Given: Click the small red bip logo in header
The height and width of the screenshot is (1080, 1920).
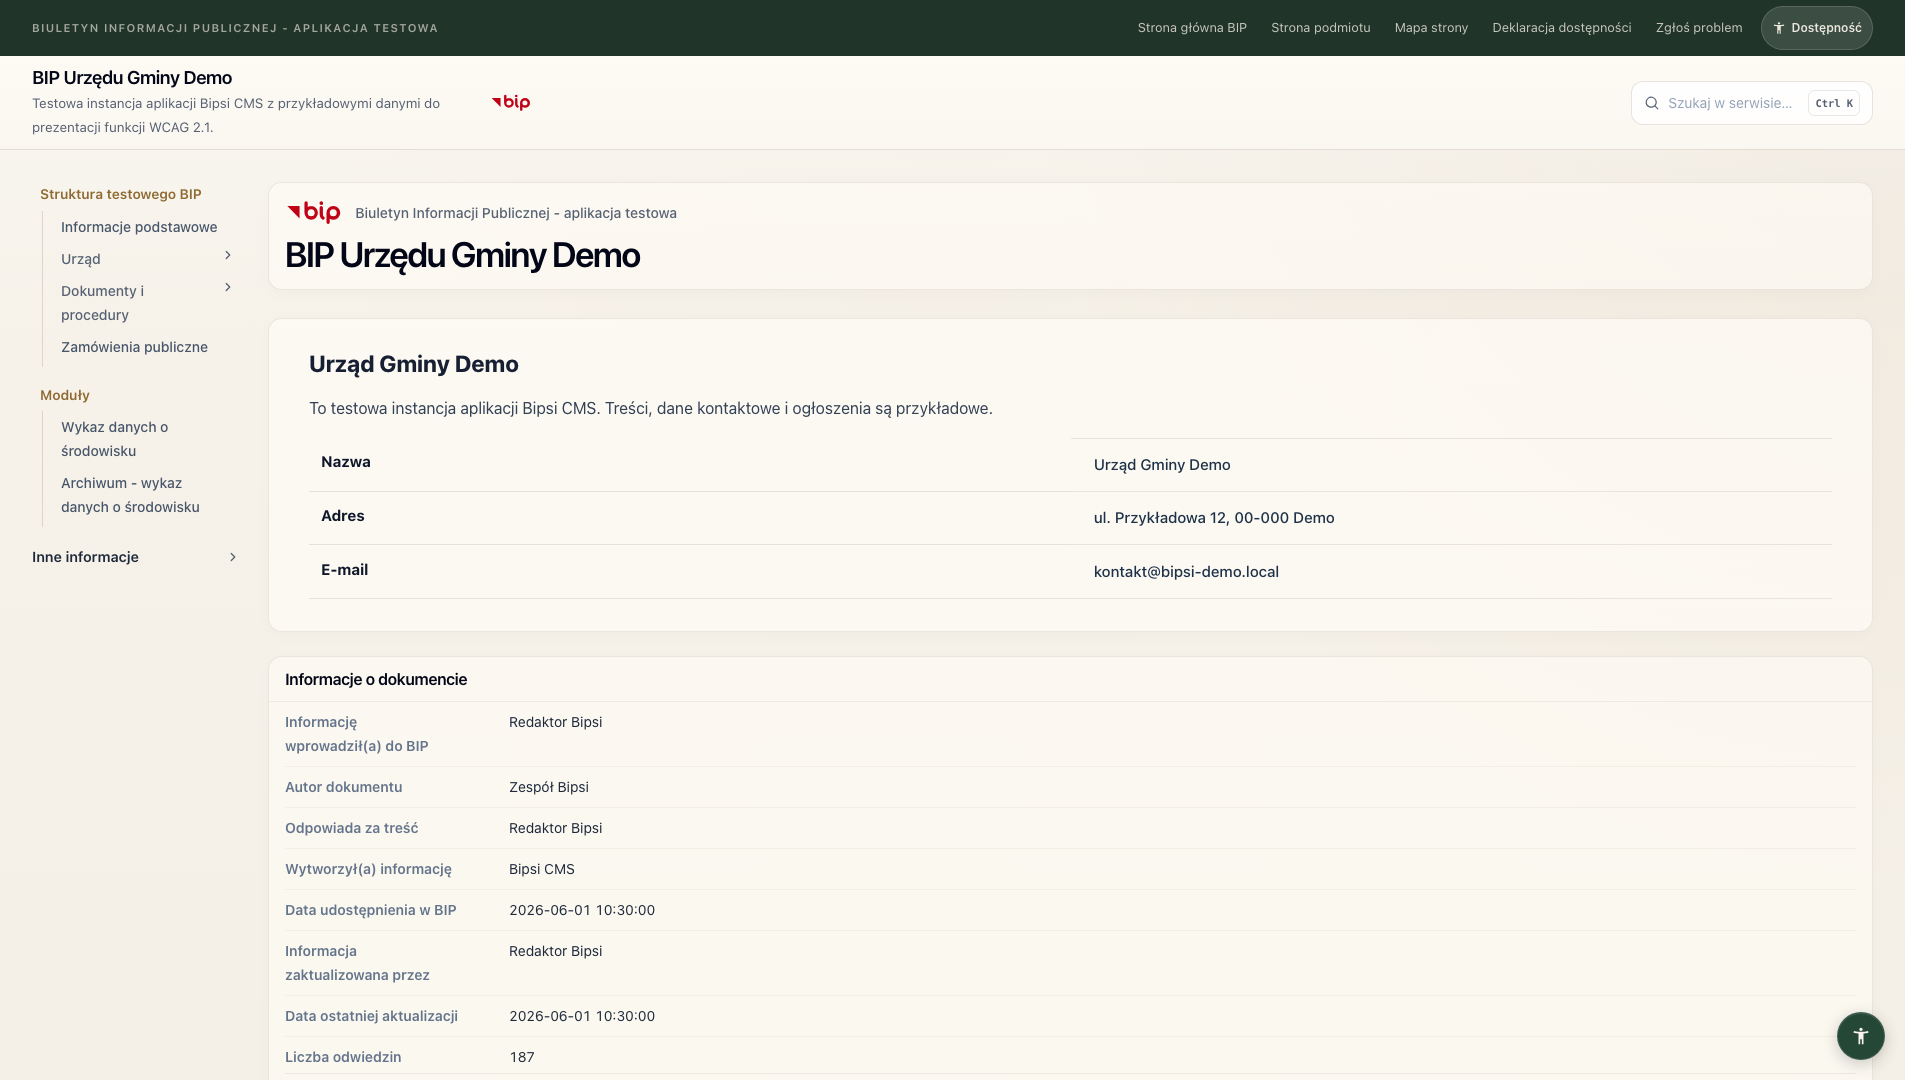Looking at the screenshot, I should click(x=511, y=102).
